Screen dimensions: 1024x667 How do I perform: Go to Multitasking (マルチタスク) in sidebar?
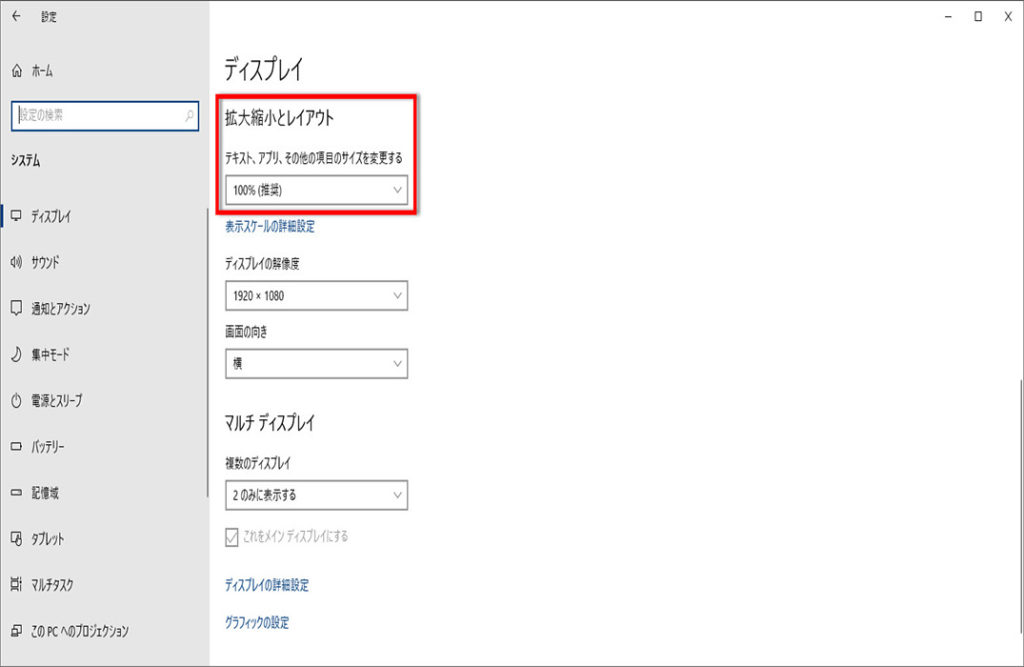click(x=52, y=585)
